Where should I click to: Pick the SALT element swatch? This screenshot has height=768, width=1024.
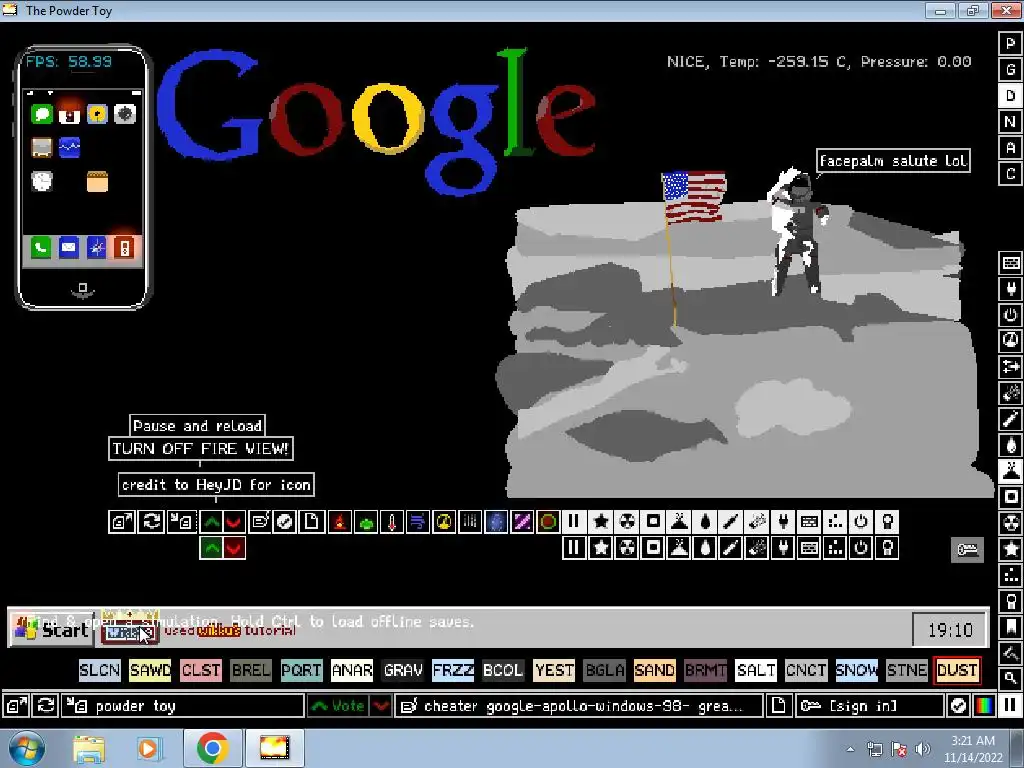pos(756,670)
